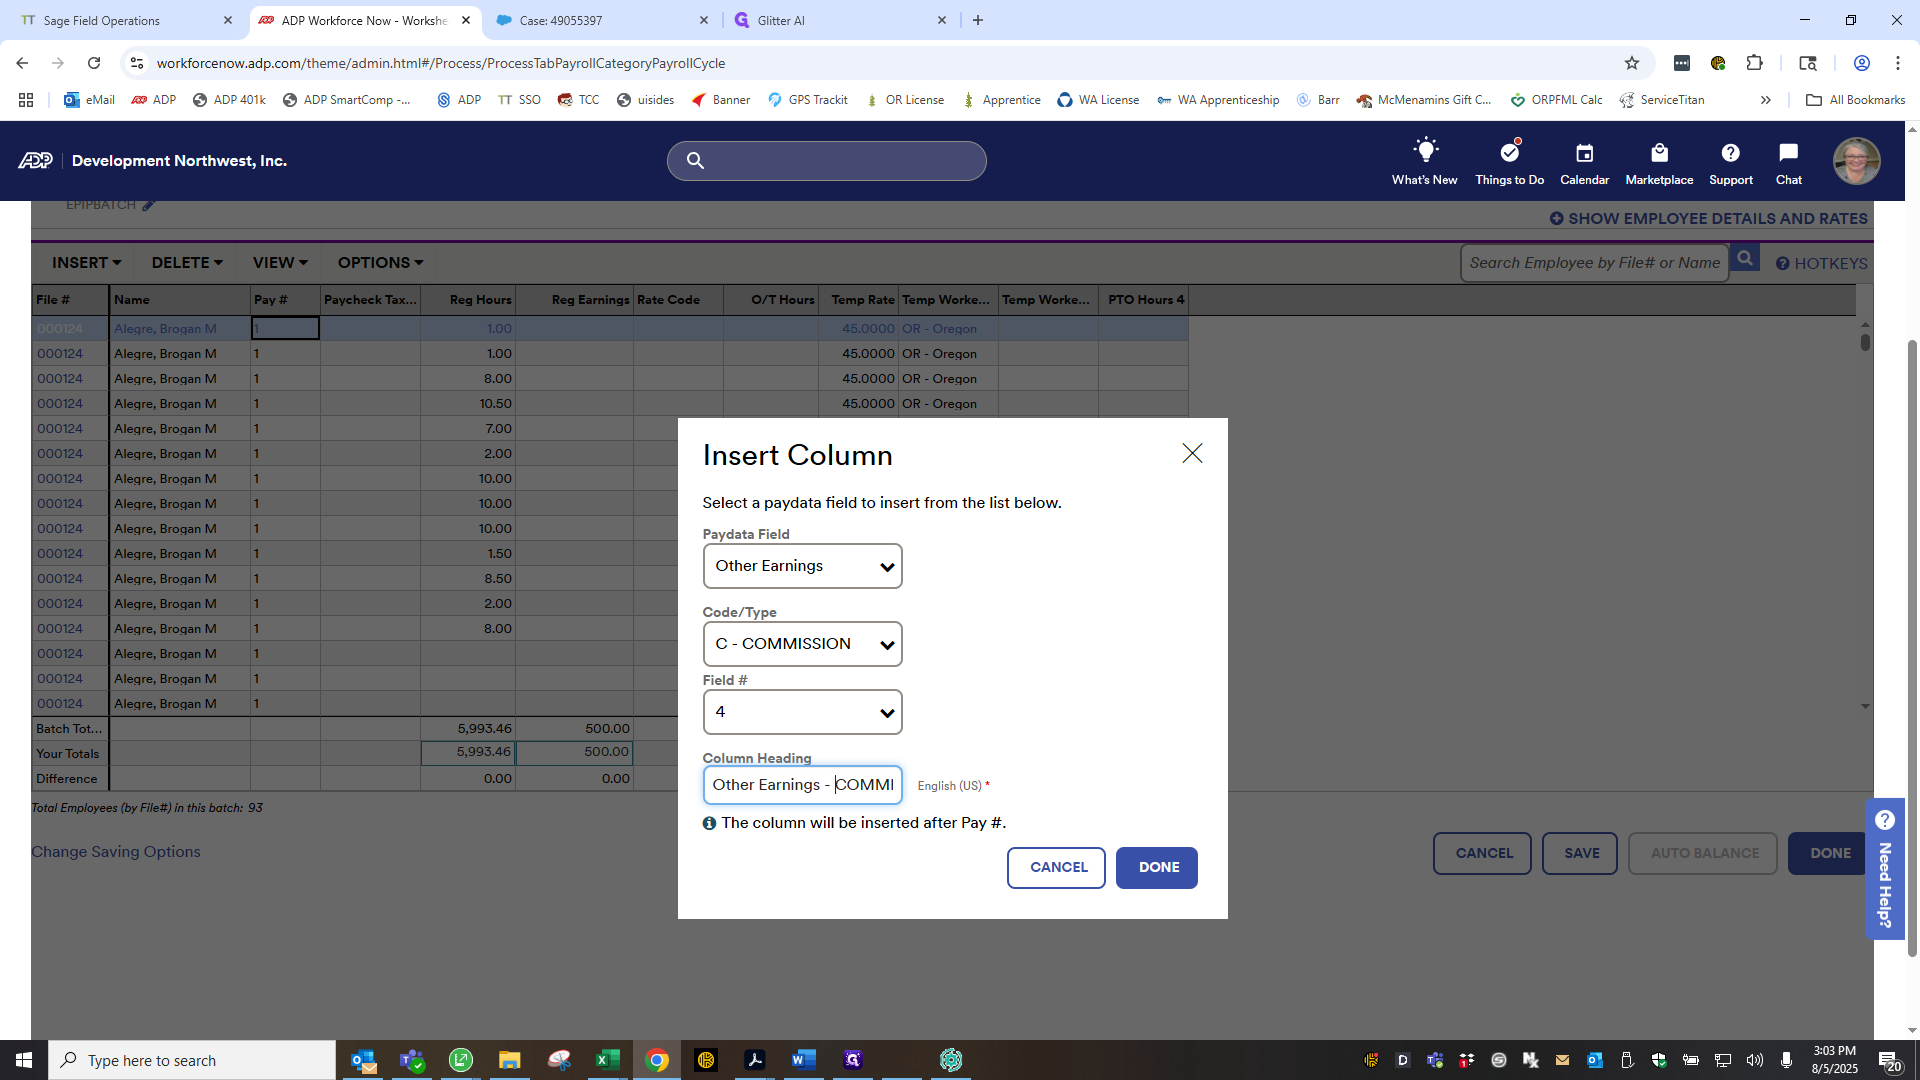
Task: Open Excel from the taskbar
Action: pyautogui.click(x=607, y=1060)
